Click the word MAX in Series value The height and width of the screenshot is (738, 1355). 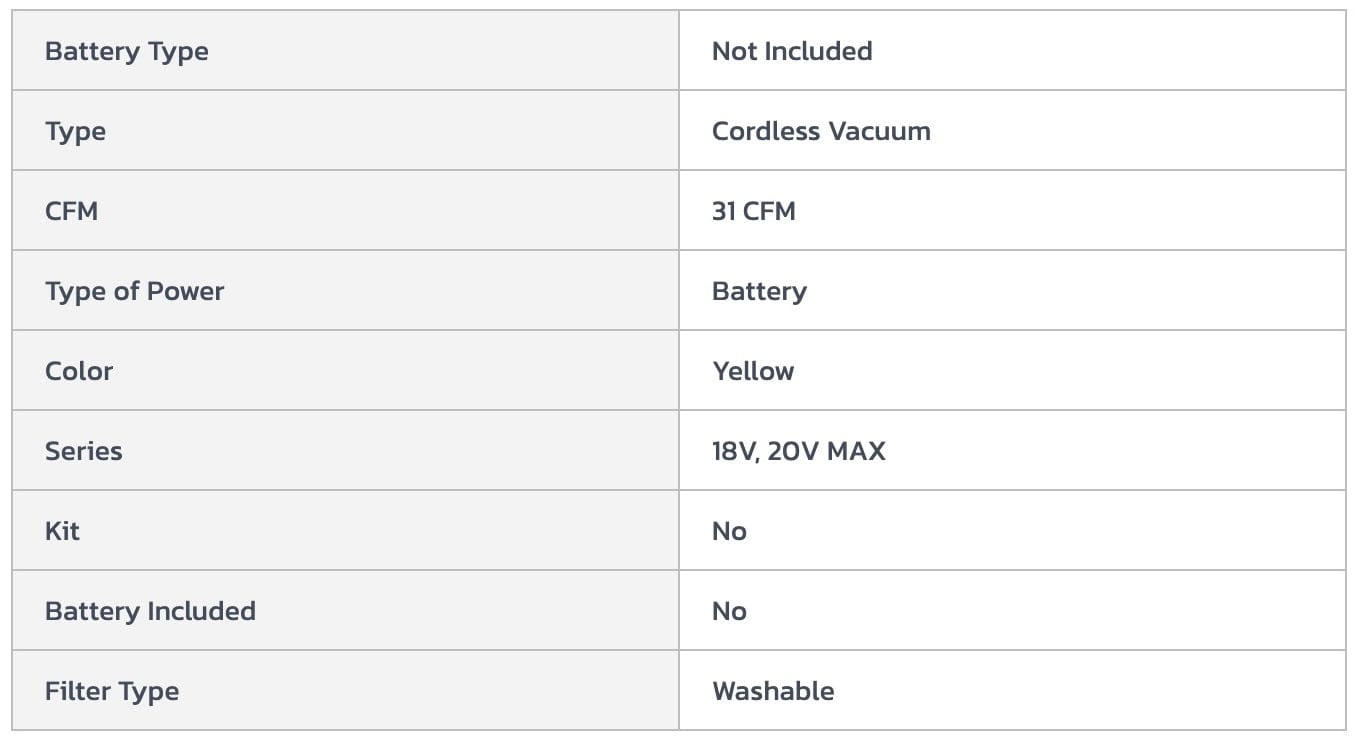[x=856, y=451]
